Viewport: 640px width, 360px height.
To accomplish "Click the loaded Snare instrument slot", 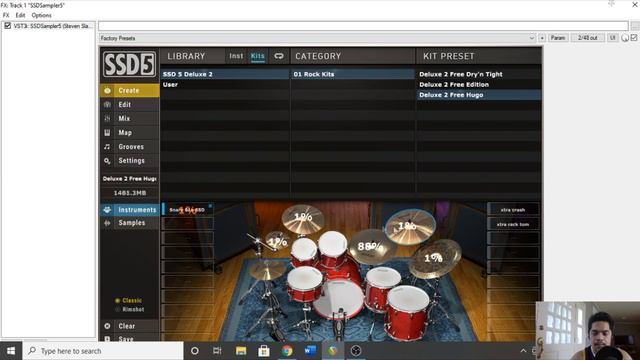I will [187, 210].
